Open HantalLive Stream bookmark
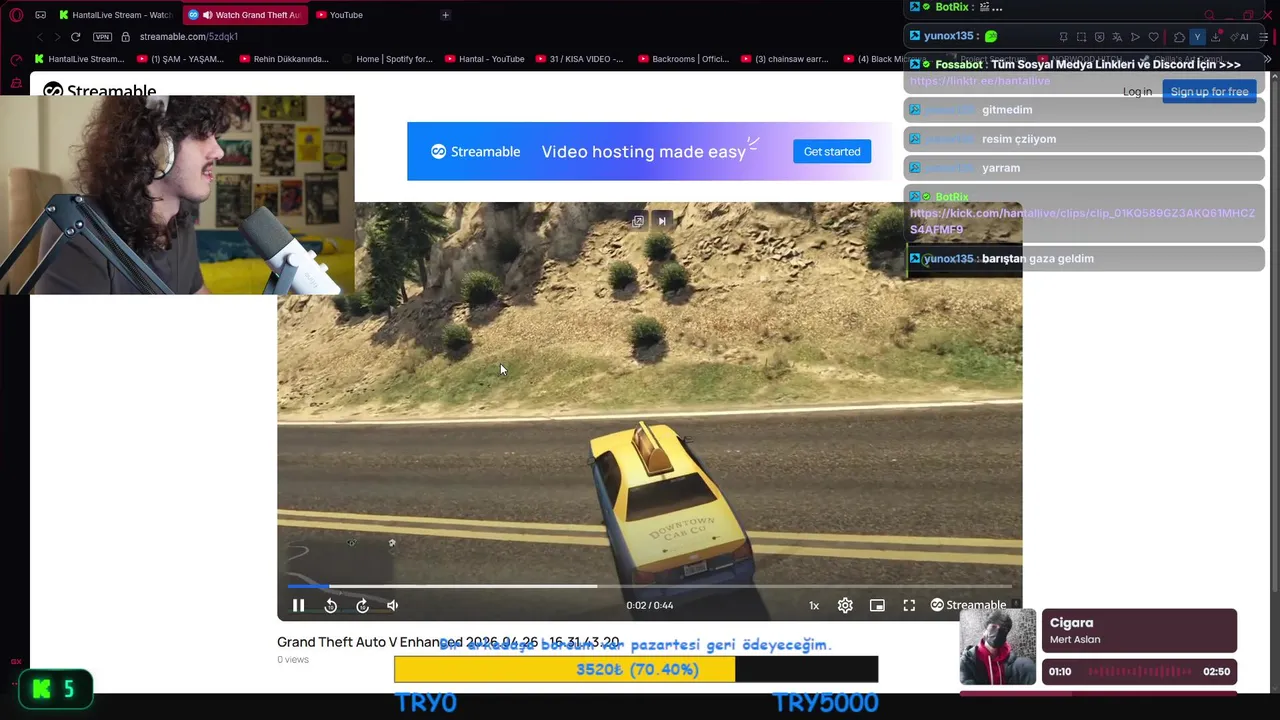 80,59
